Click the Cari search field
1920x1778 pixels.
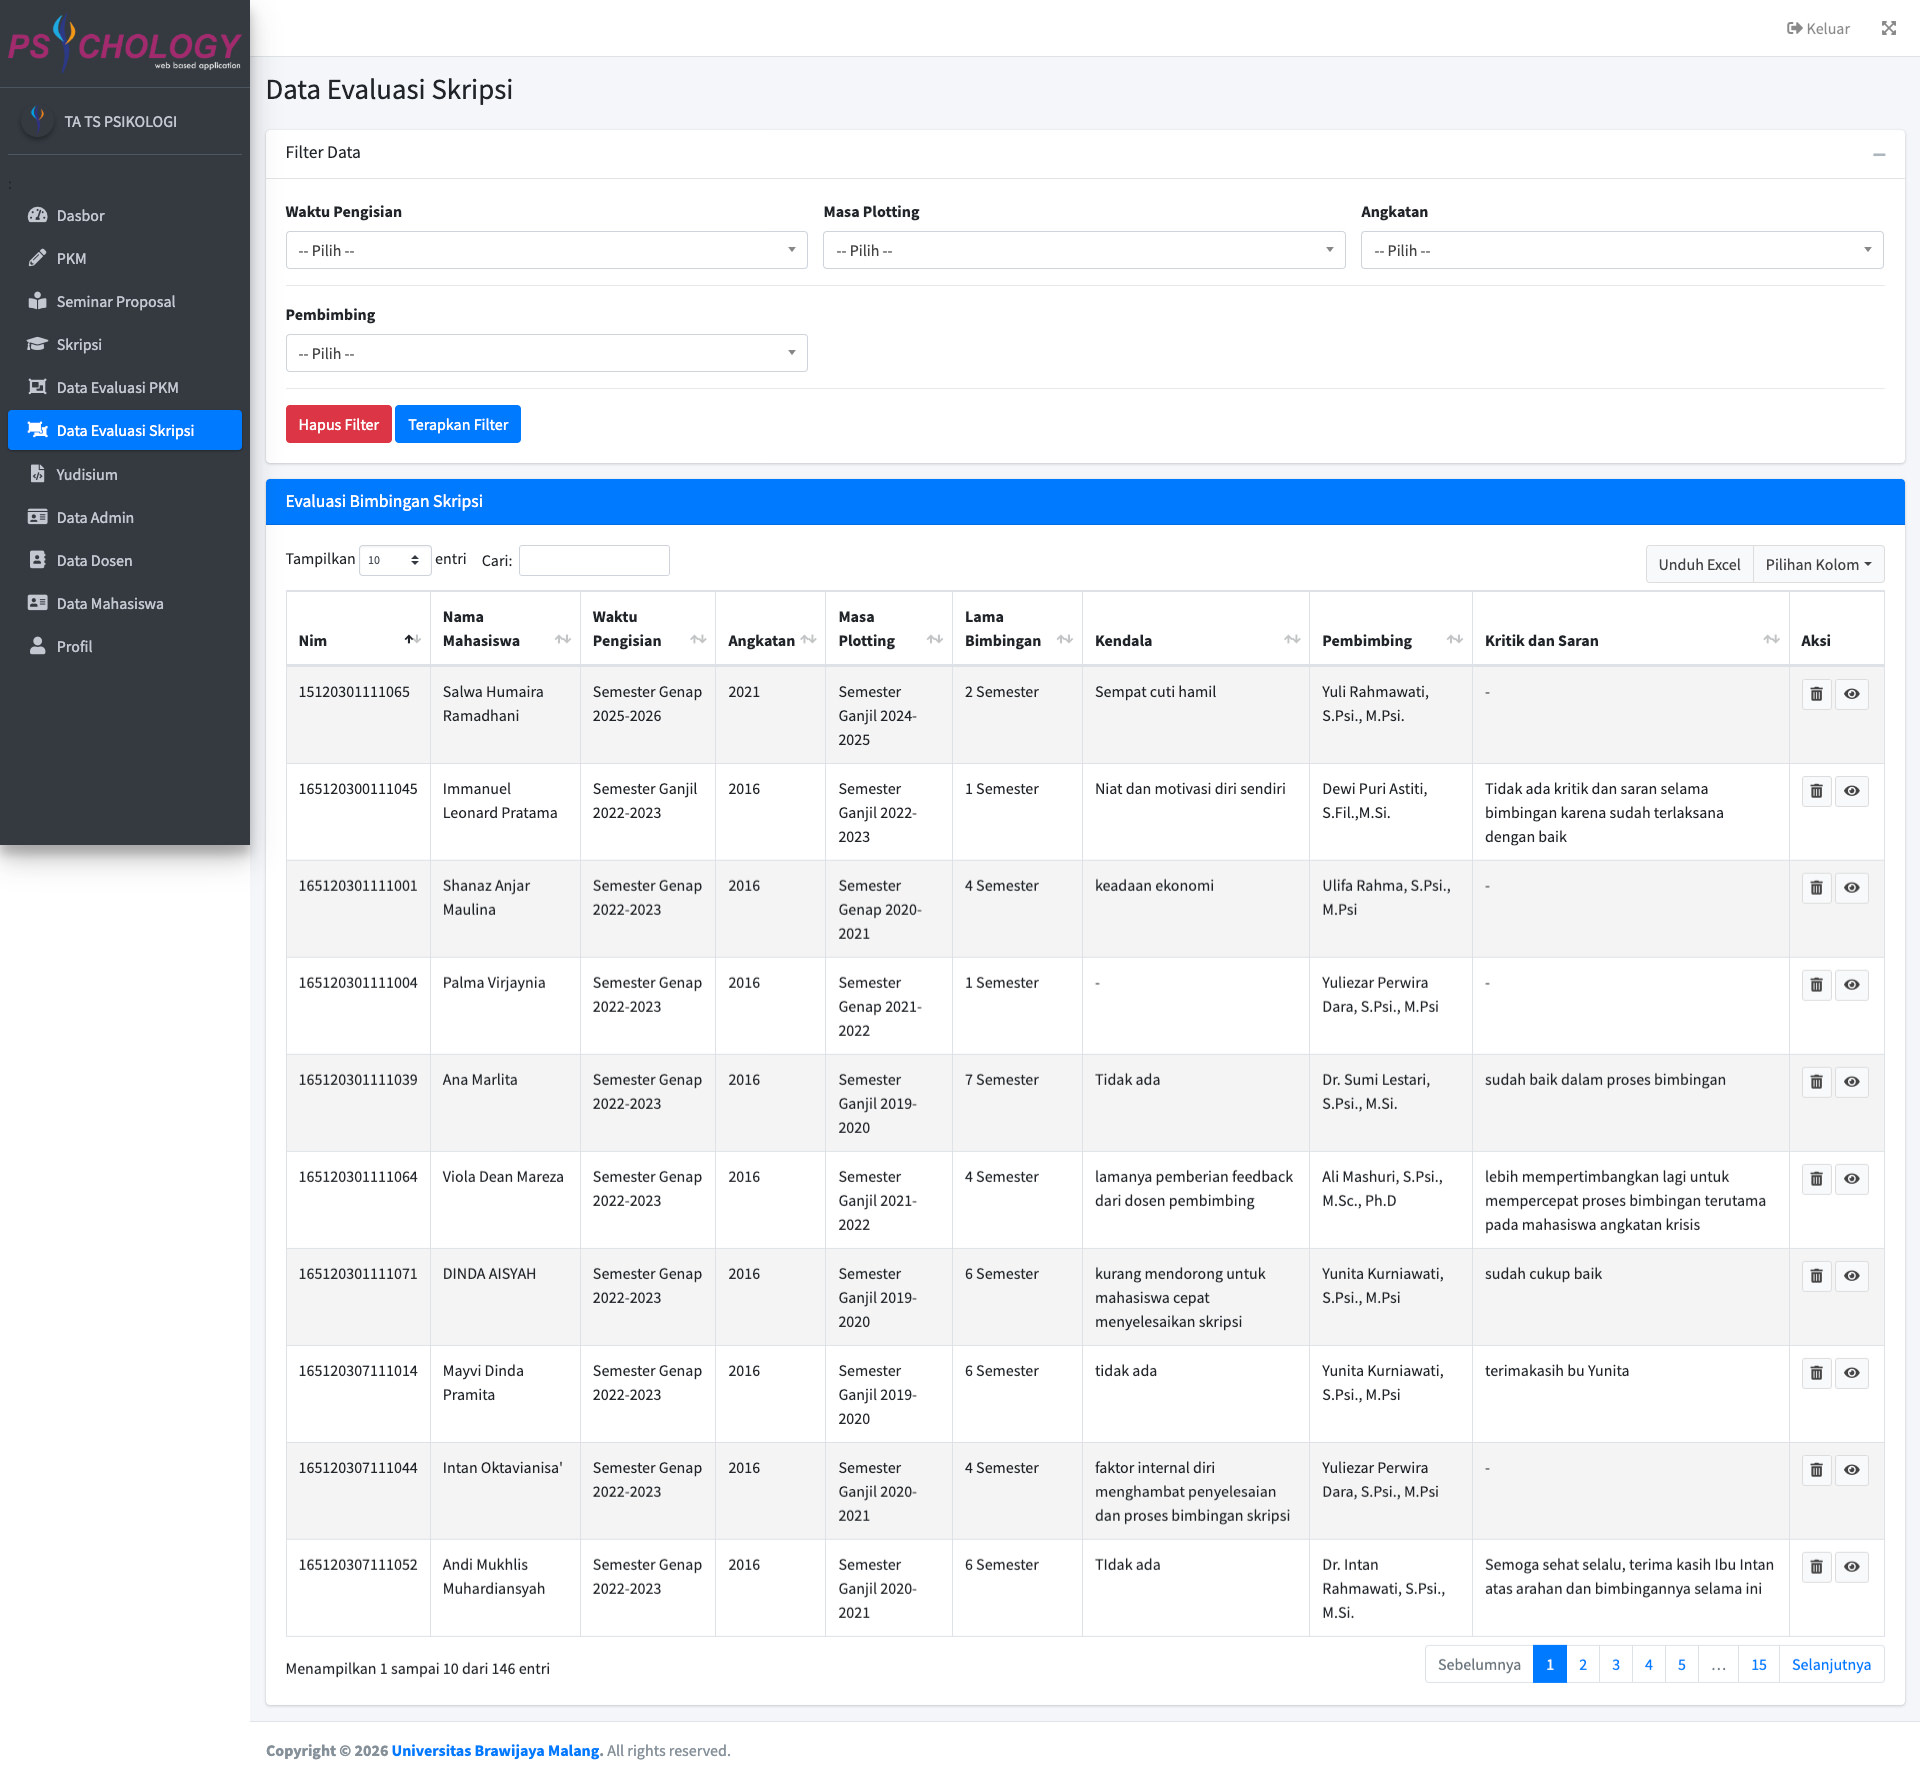click(594, 560)
